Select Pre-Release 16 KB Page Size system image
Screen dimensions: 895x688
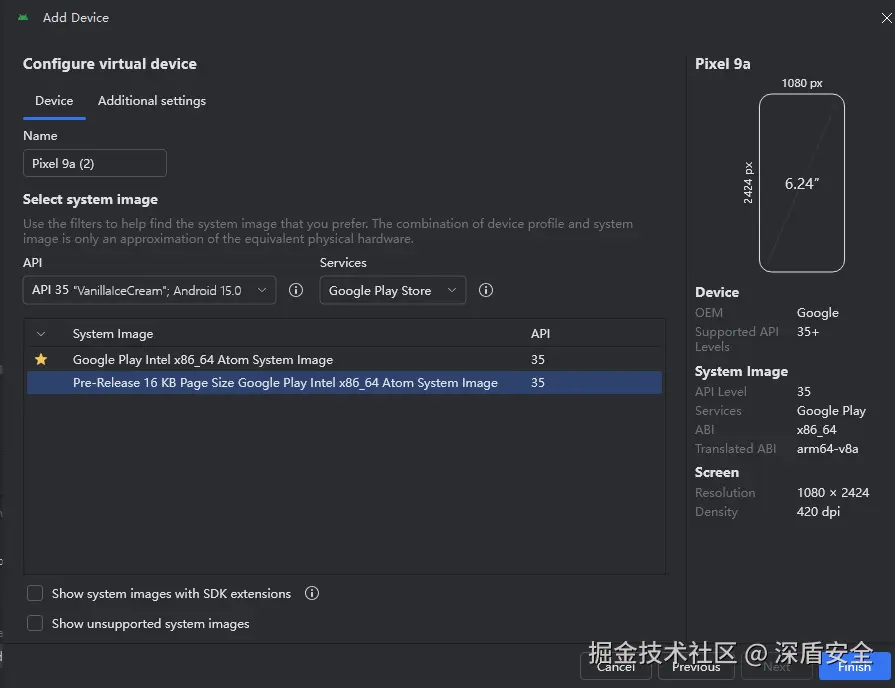tap(285, 382)
